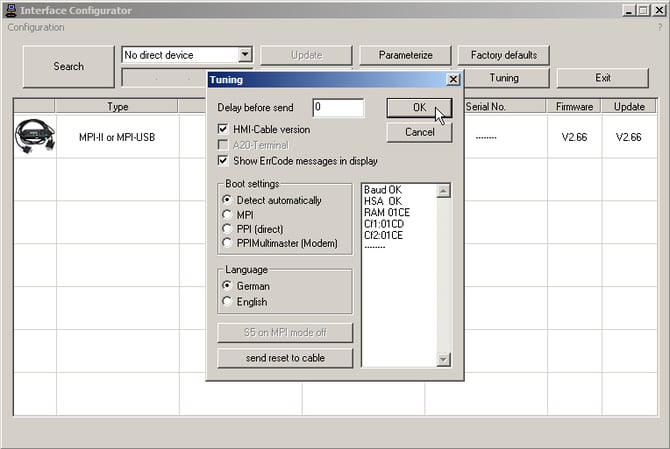Click the Delay before send field
Viewport: 670px width, 449px height.
[x=337, y=107]
